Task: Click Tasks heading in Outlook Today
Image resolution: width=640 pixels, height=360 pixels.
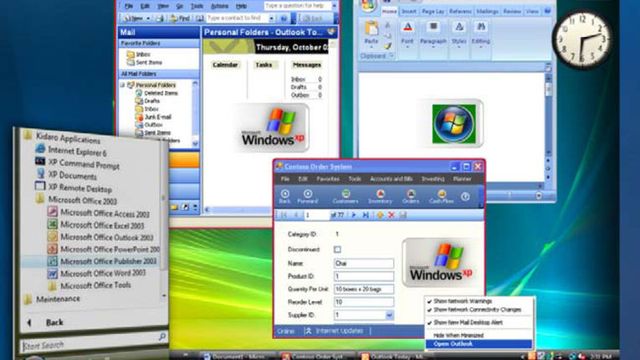Action: tap(264, 65)
